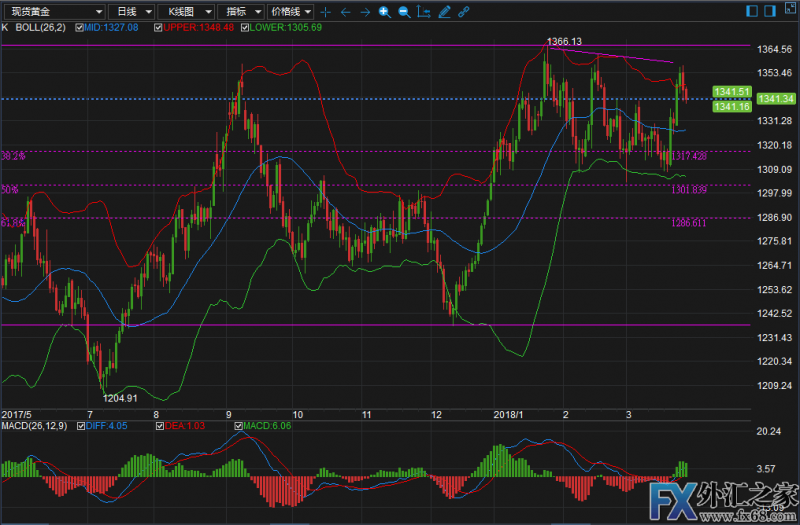This screenshot has width=800, height=525.
Task: Zoom out of the chart
Action: coord(403,12)
